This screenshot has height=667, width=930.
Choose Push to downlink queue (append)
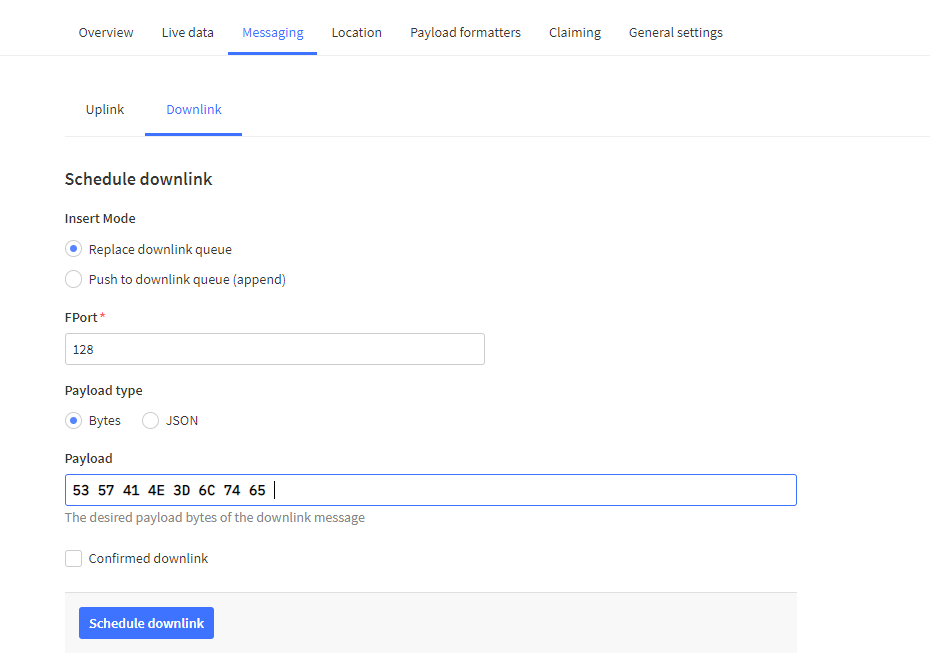pos(73,280)
